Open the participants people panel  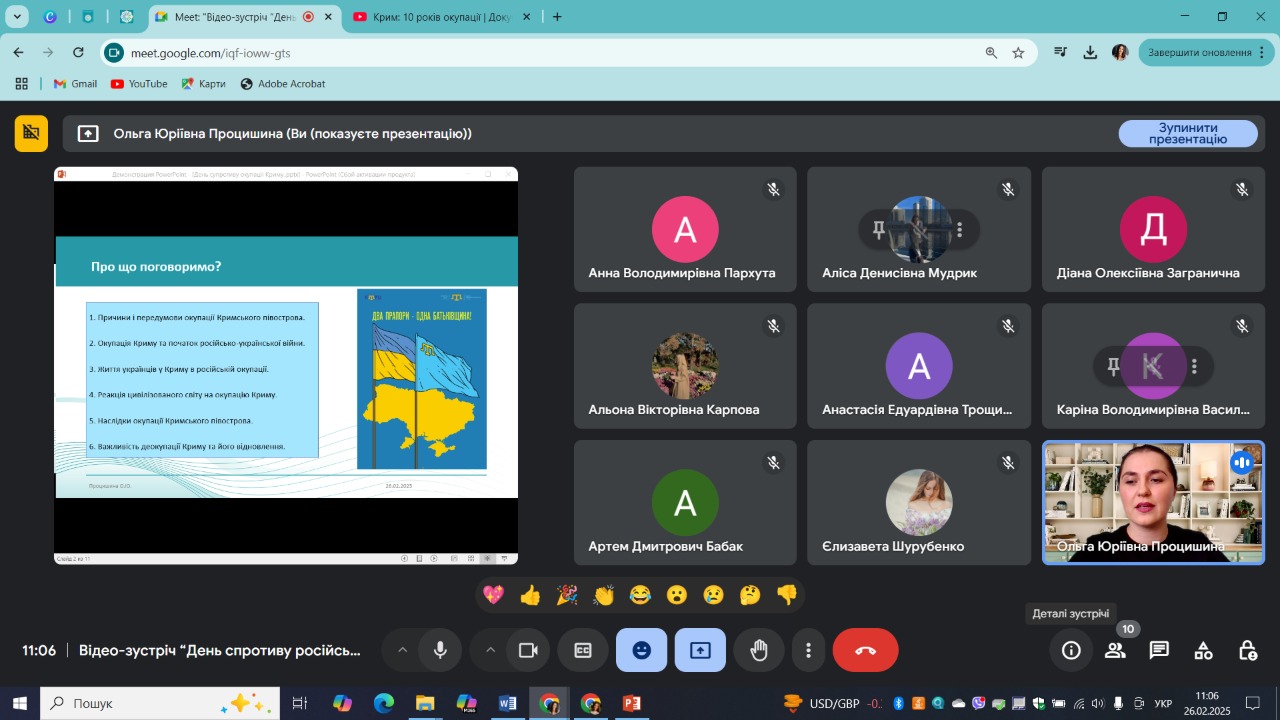(1115, 650)
